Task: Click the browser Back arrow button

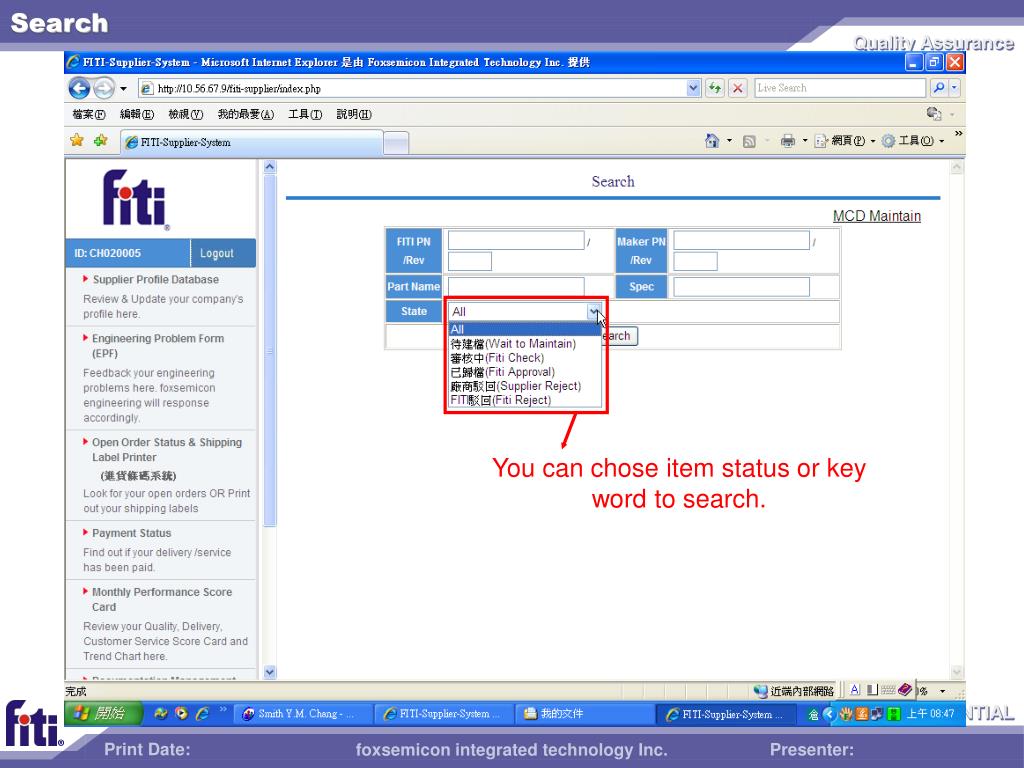Action: pos(79,88)
